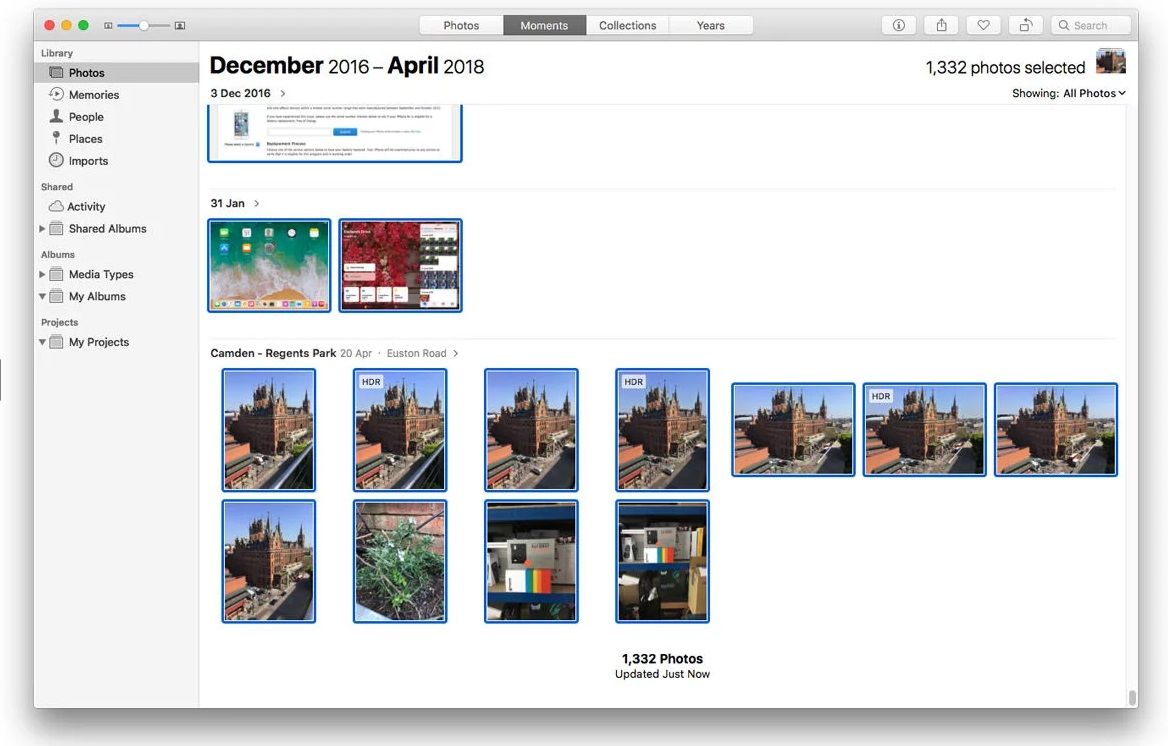Open the Share toolbar button

coord(942,25)
